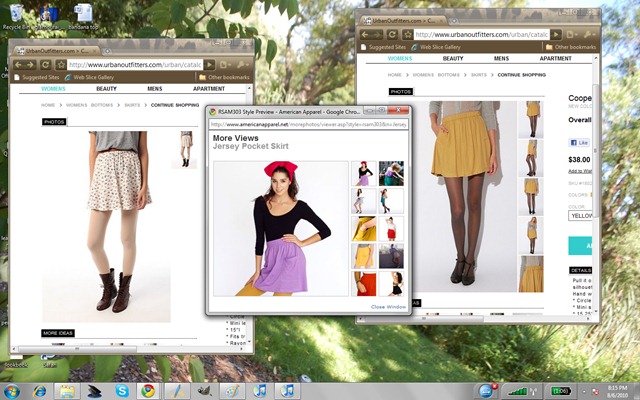Open Web Slice Gallery bookmark in left window
Viewport: 640px width, 400px height.
(89, 77)
